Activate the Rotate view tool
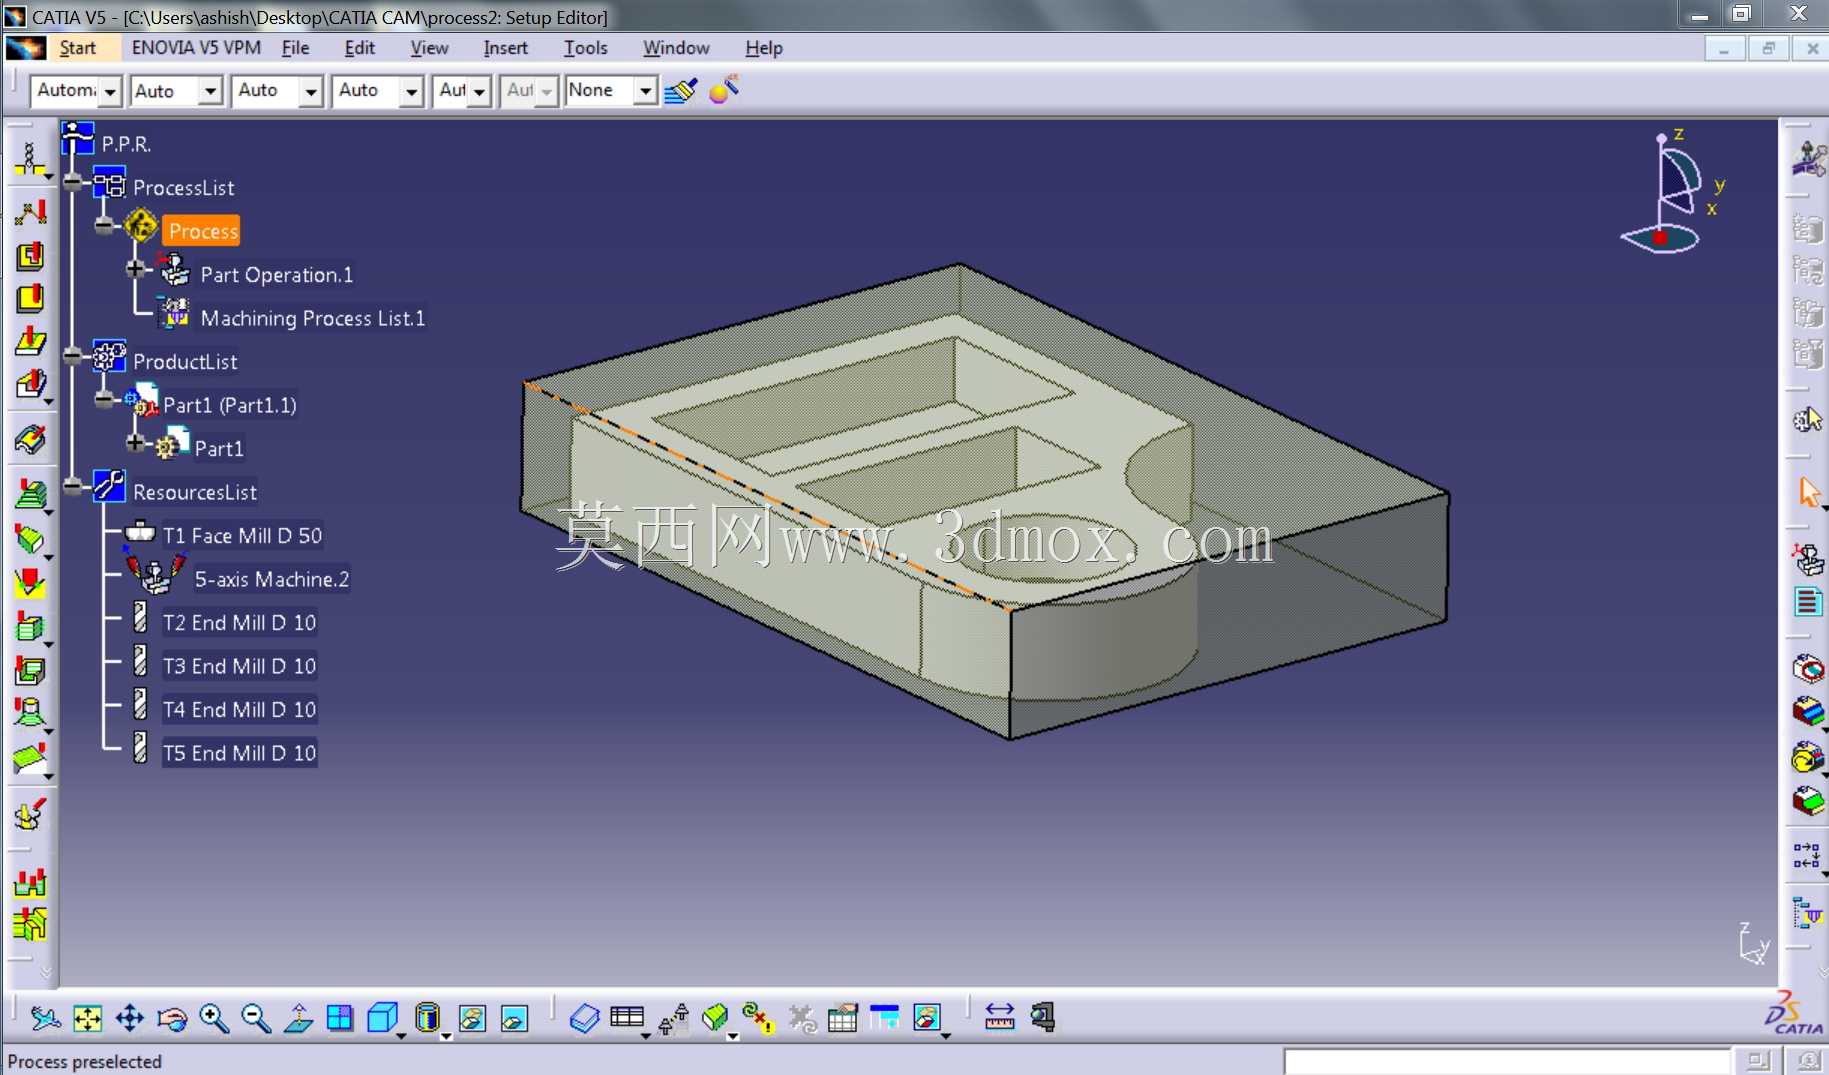1829x1075 pixels. (x=172, y=1018)
